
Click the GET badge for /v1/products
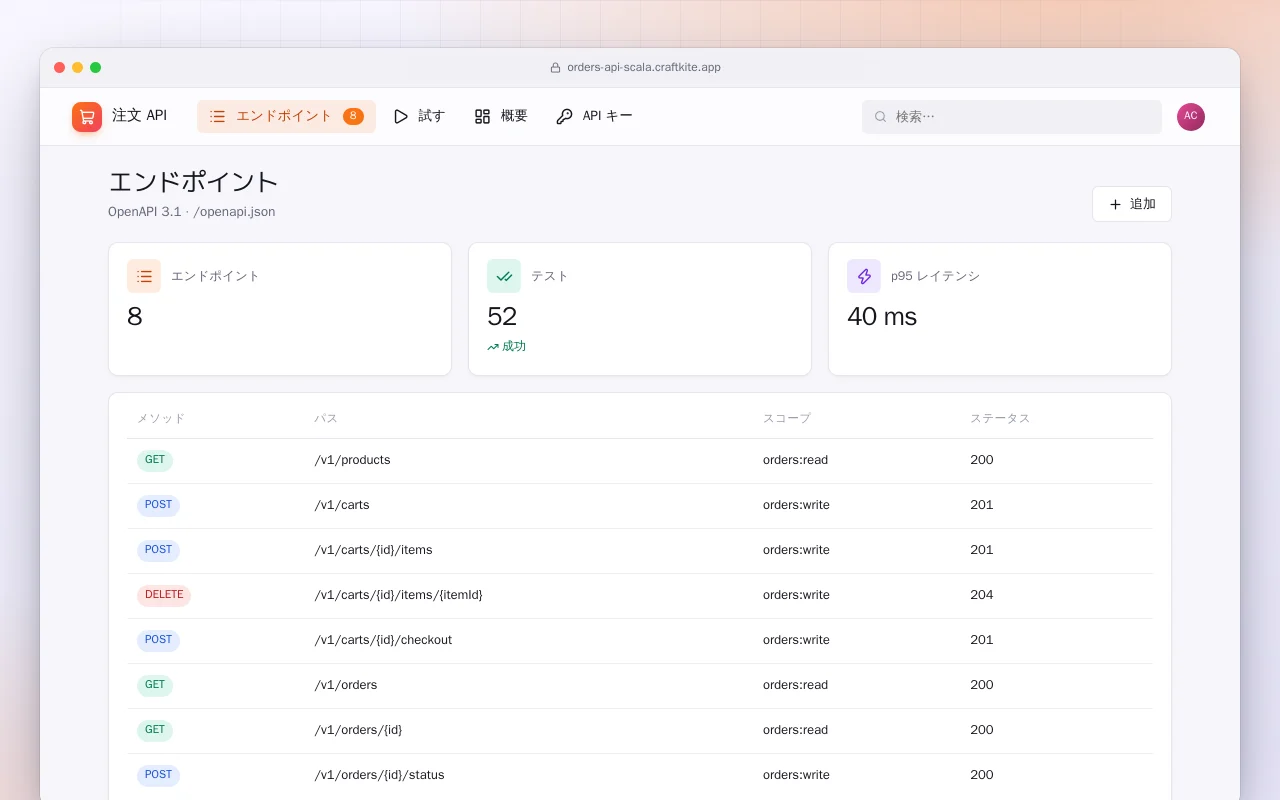[x=155, y=461]
